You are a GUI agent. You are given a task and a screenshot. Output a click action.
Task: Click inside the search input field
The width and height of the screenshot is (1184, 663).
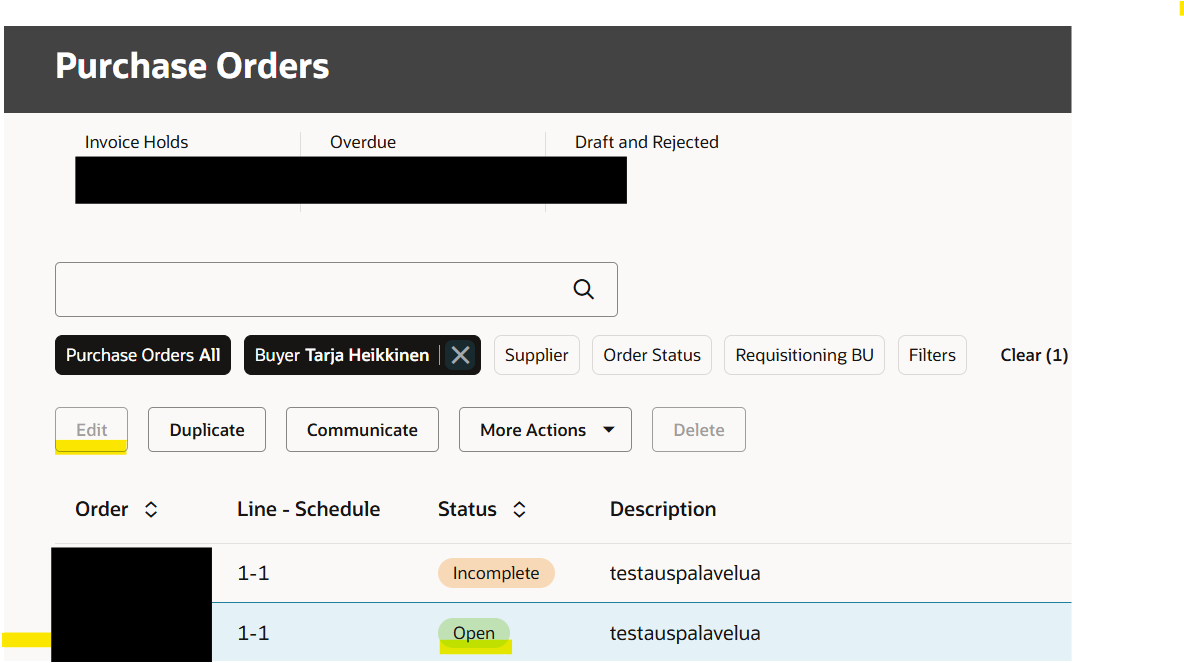[300, 289]
